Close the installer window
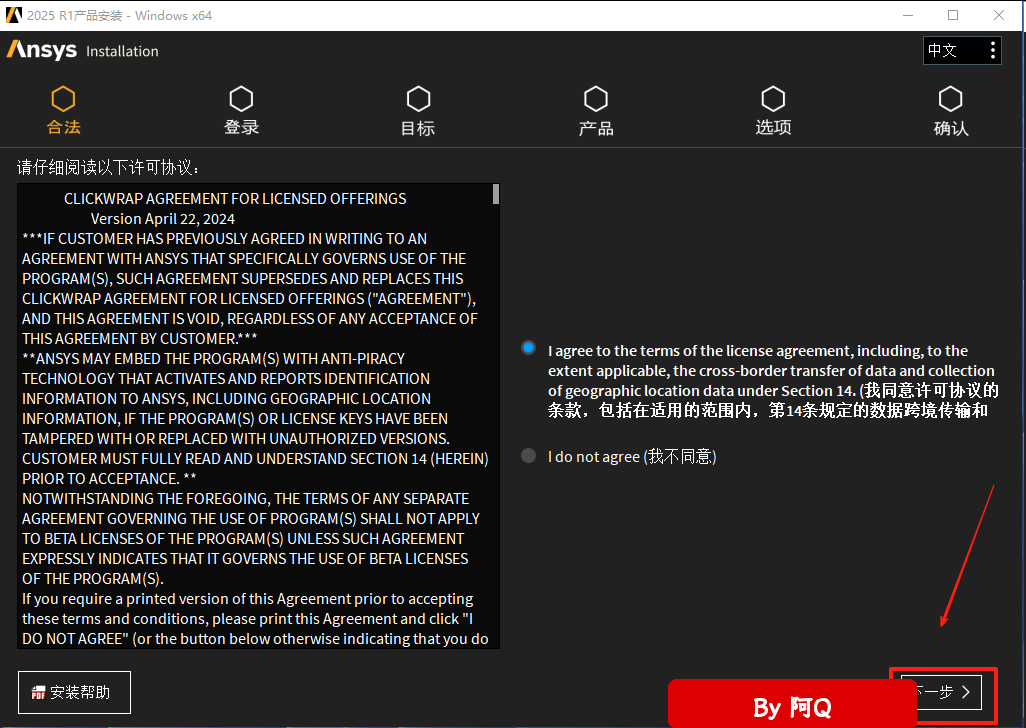The height and width of the screenshot is (728, 1026). (x=999, y=15)
